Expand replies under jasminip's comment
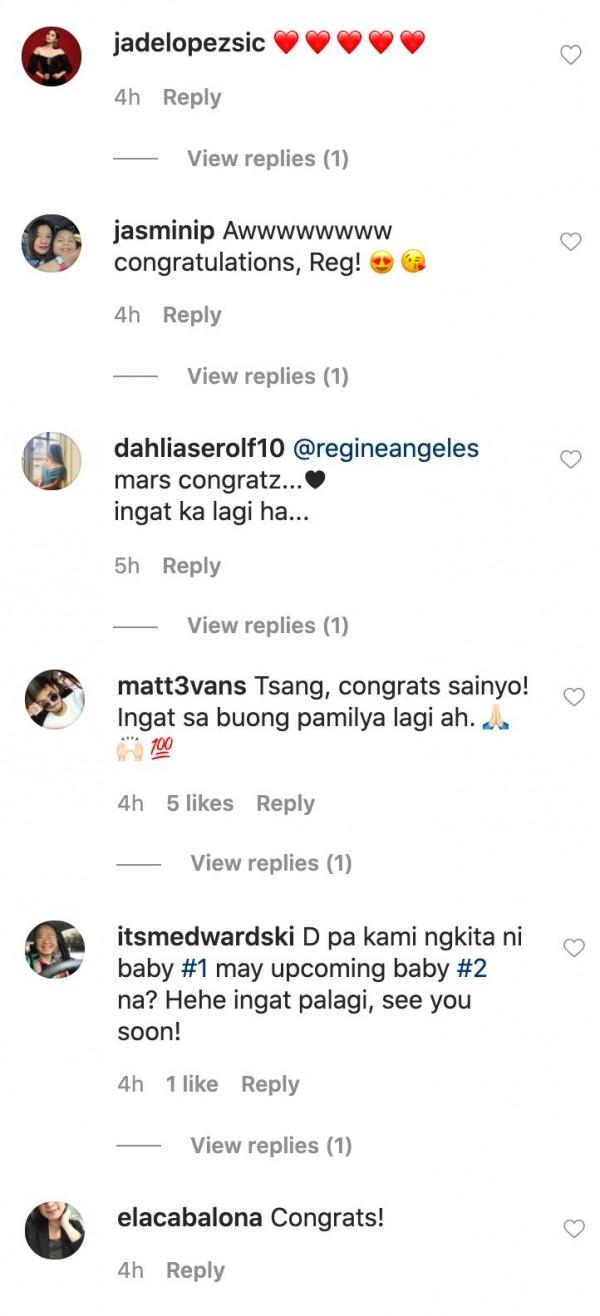This screenshot has width=600, height=1316. pyautogui.click(x=267, y=376)
